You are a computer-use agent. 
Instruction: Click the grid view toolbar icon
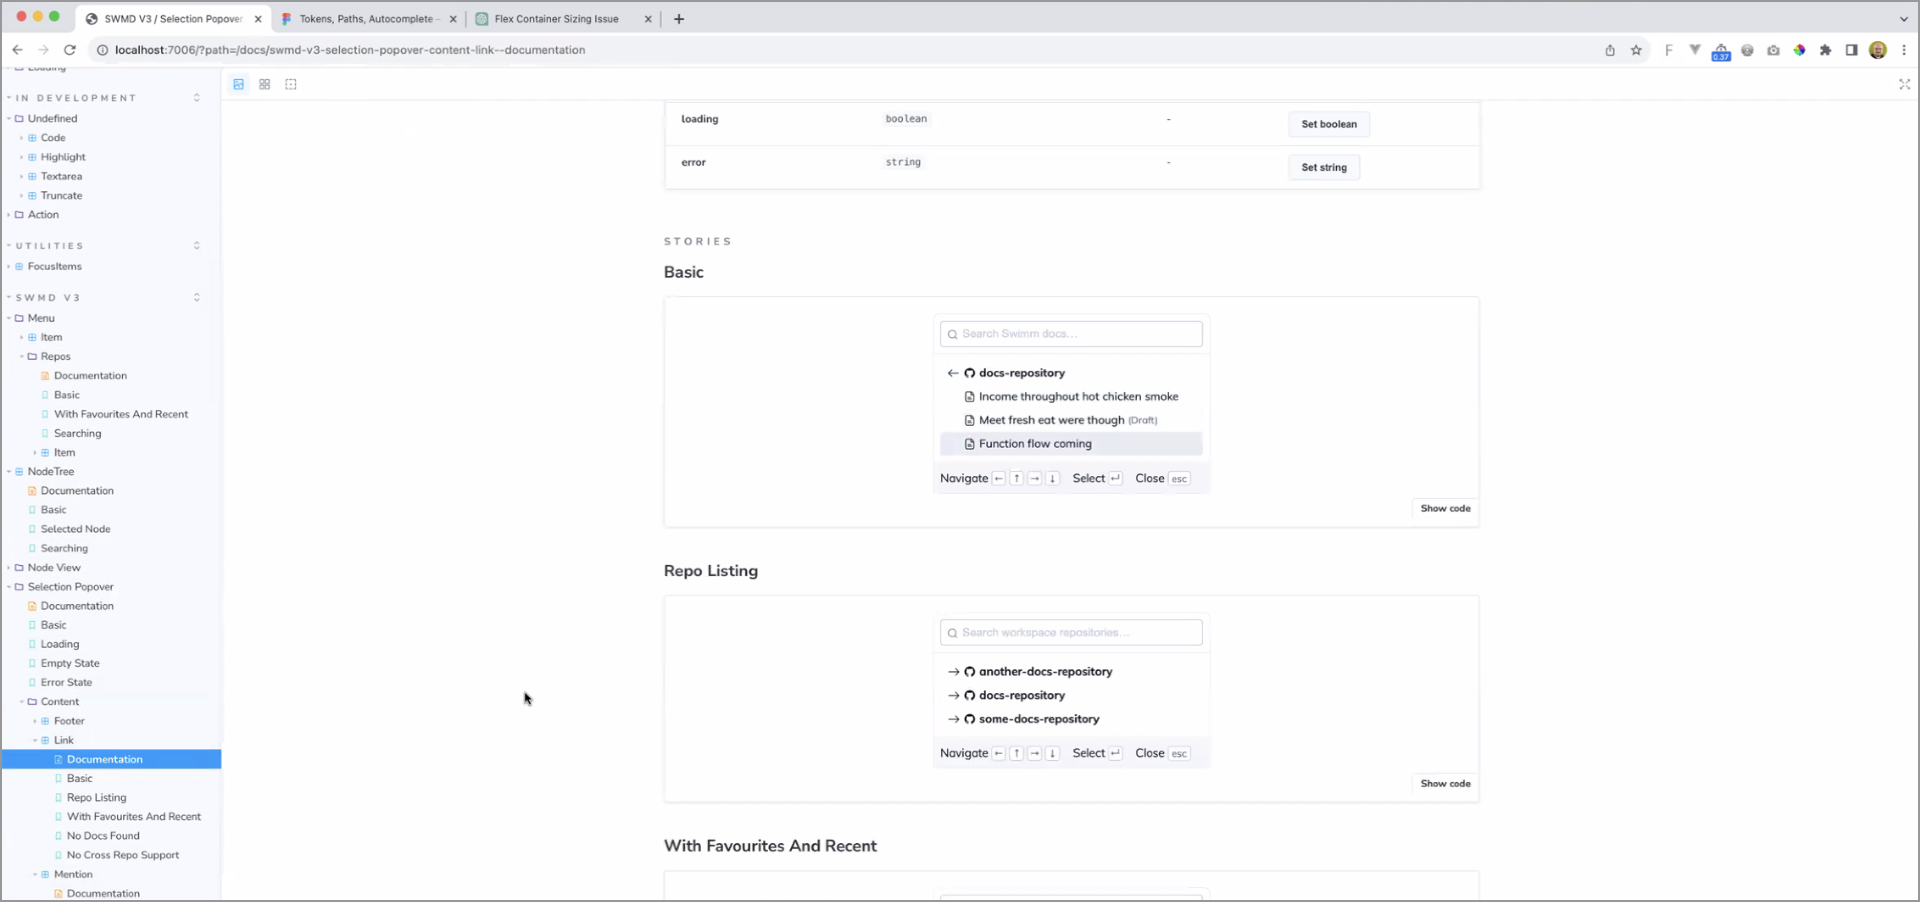coord(265,85)
